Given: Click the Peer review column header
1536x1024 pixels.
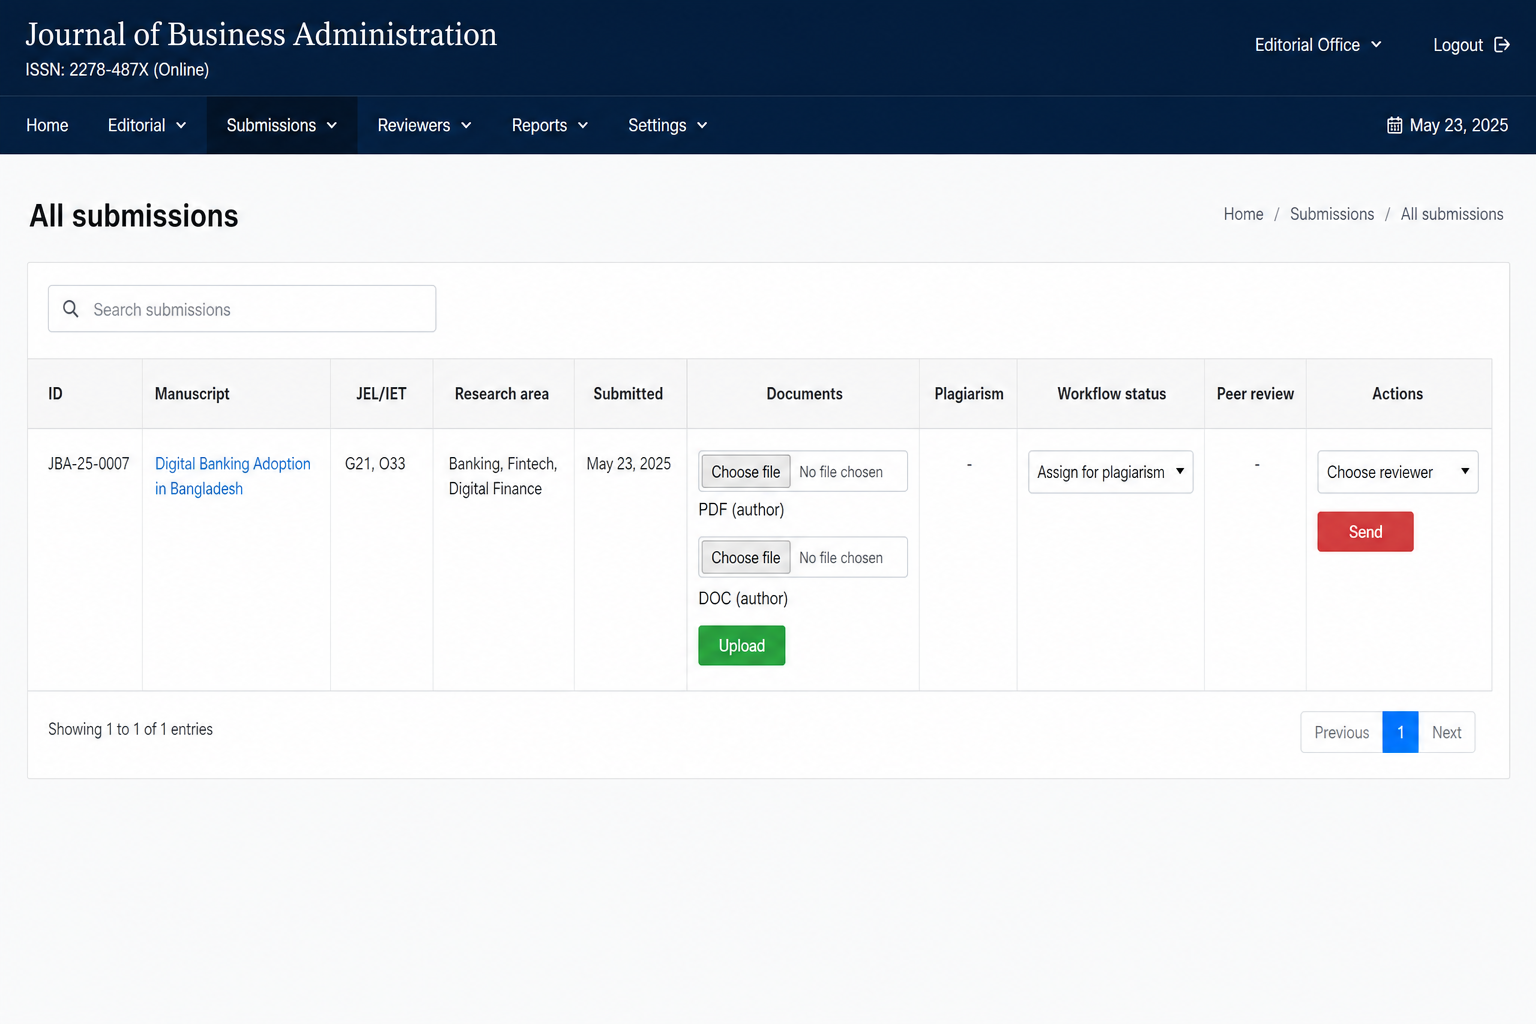Looking at the screenshot, I should point(1255,394).
